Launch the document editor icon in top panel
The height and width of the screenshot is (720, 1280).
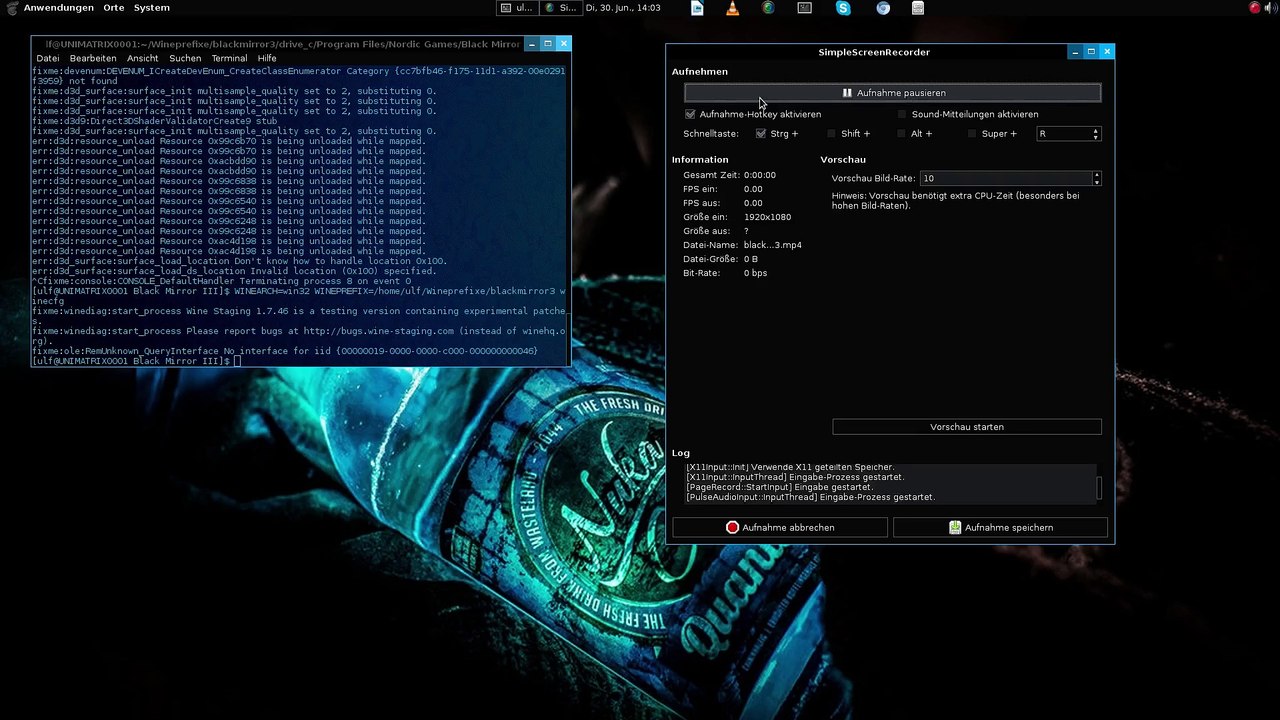pos(697,8)
